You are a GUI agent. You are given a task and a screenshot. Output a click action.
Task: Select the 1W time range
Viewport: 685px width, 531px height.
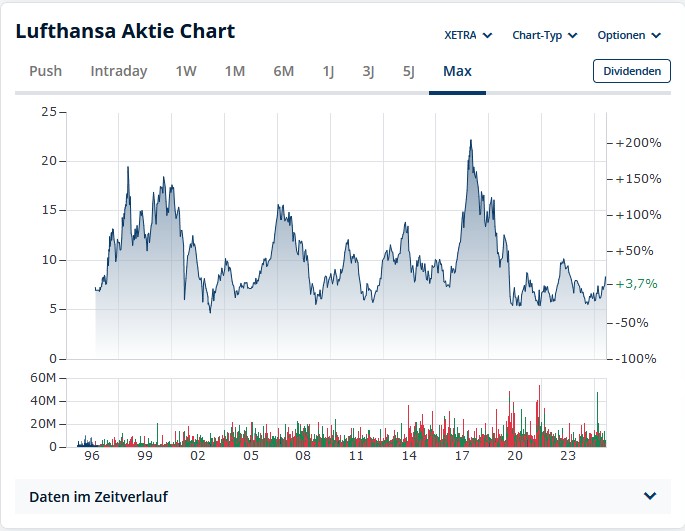click(x=186, y=71)
